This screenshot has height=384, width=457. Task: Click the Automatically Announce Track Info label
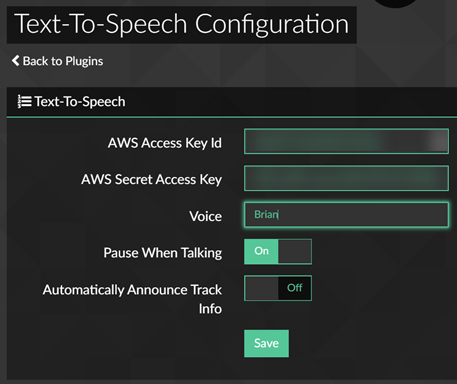[132, 299]
